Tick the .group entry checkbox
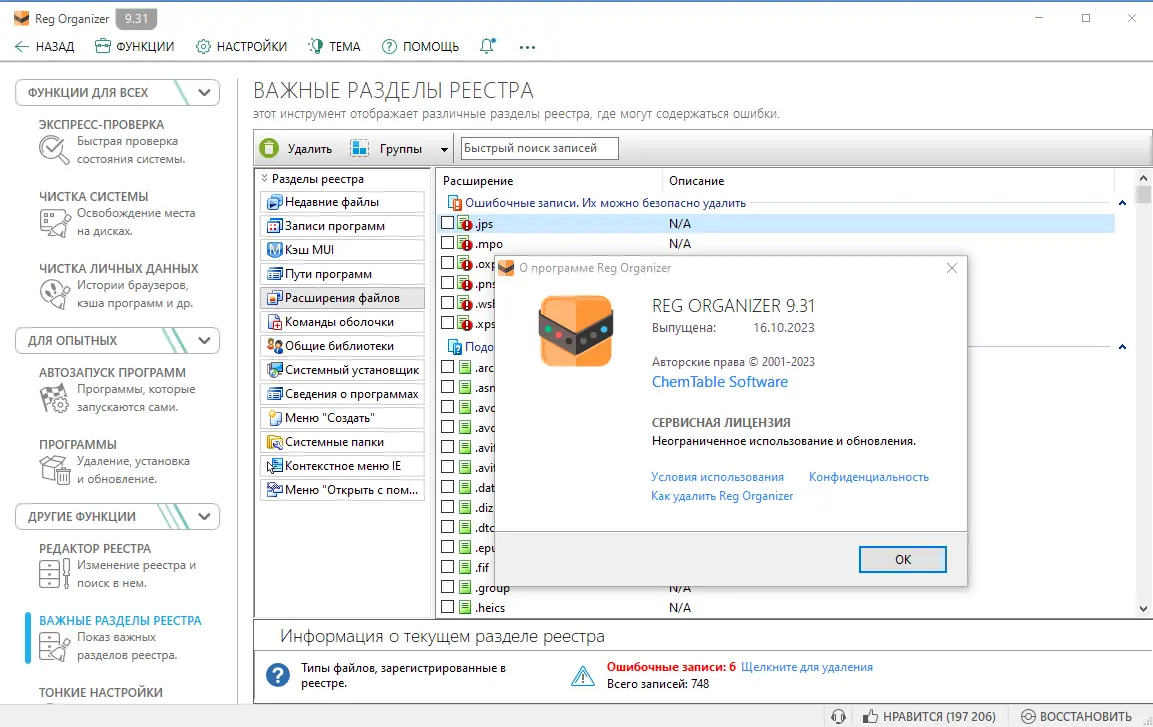 pos(447,587)
